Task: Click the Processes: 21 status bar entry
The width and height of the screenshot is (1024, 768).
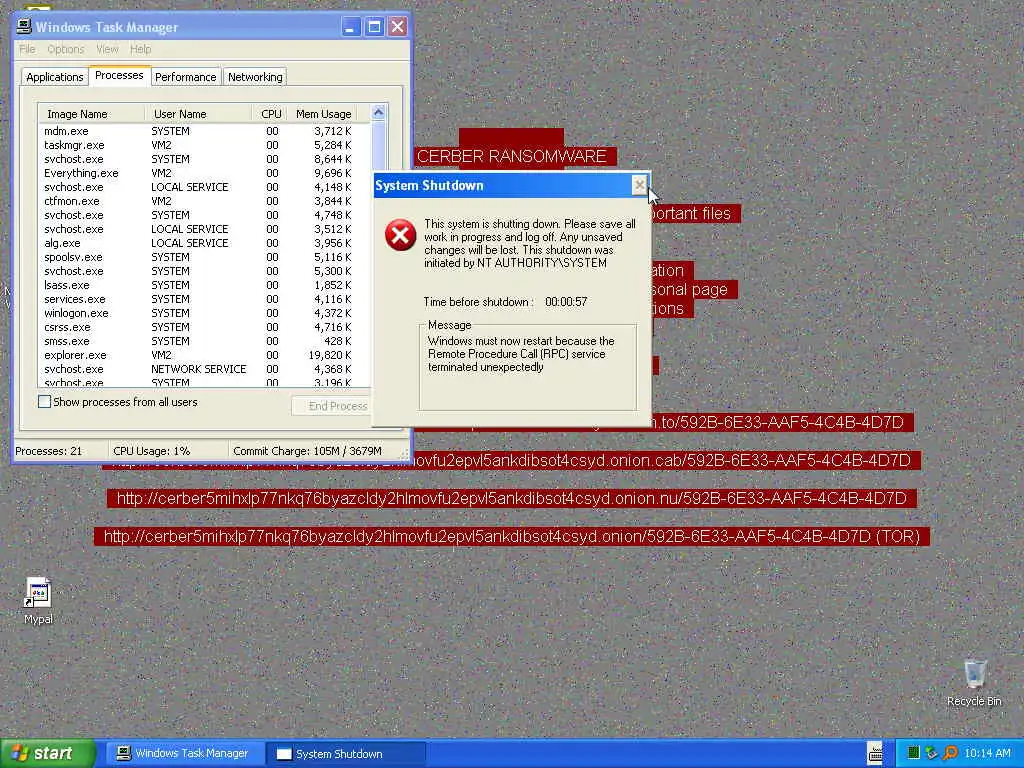Action: coord(48,451)
